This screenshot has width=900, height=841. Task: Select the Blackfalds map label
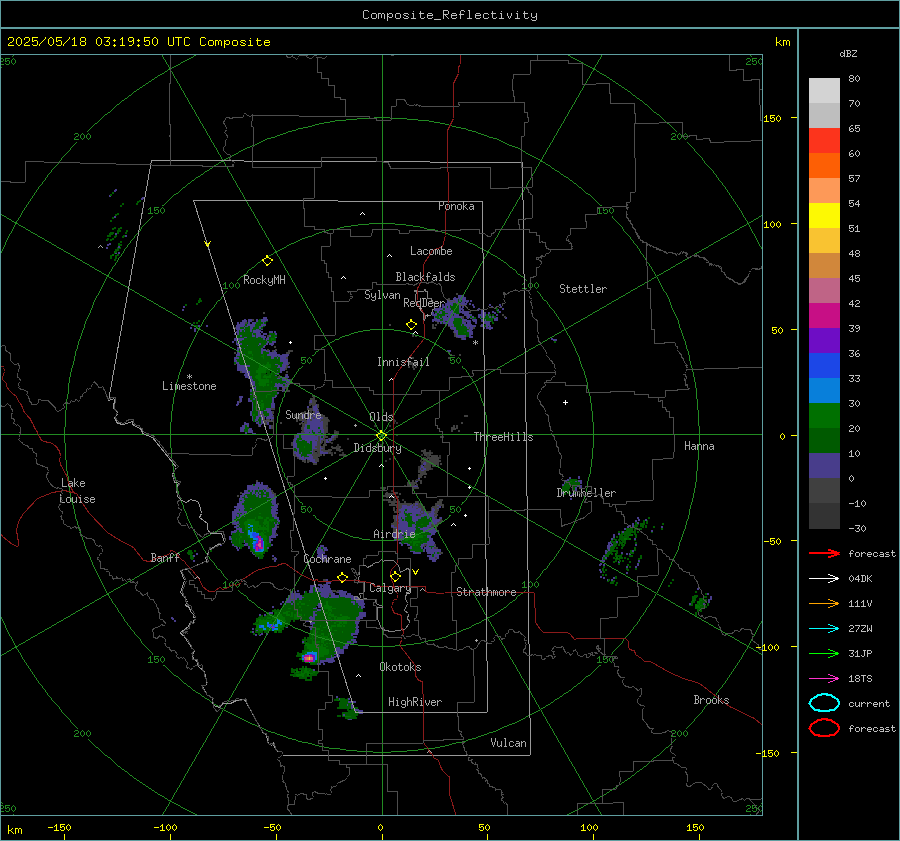425,277
